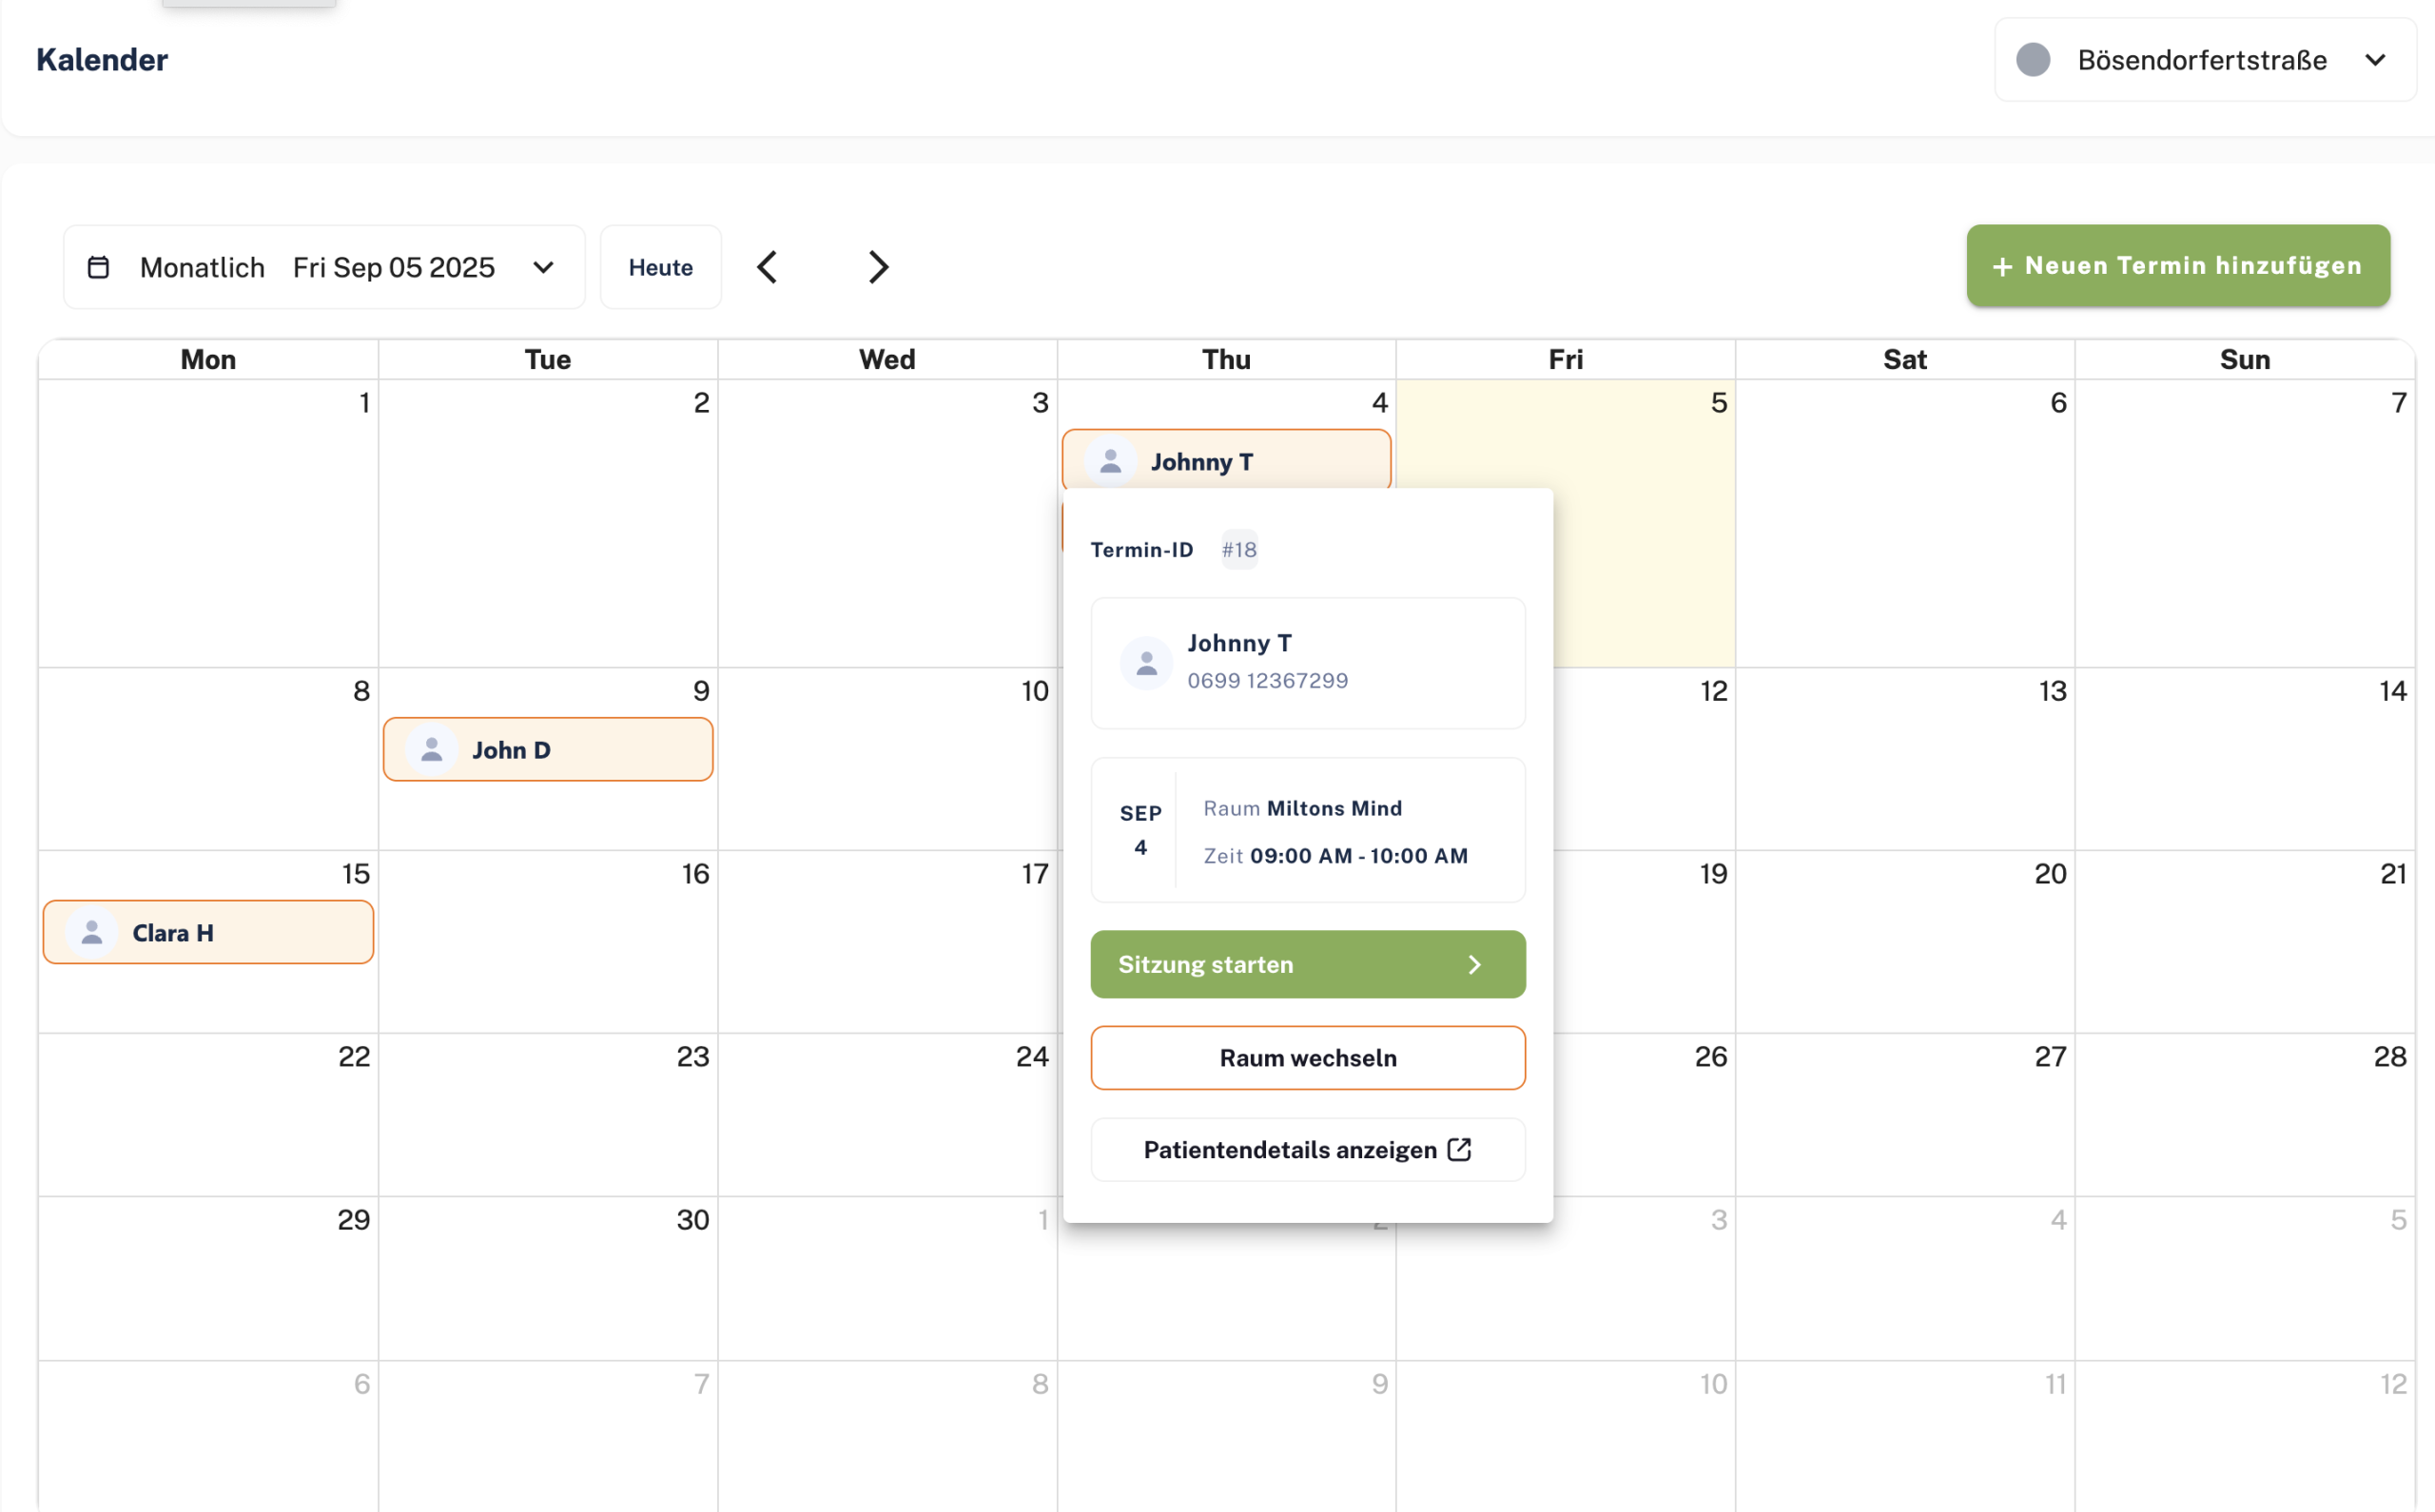
Task: Select day 29 Monday cell
Action: 208,1278
